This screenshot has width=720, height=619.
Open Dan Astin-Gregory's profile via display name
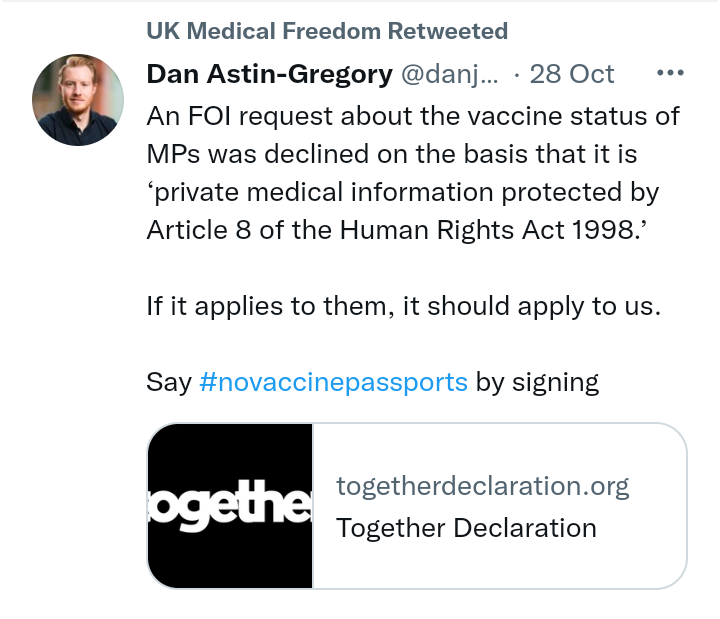(x=269, y=74)
